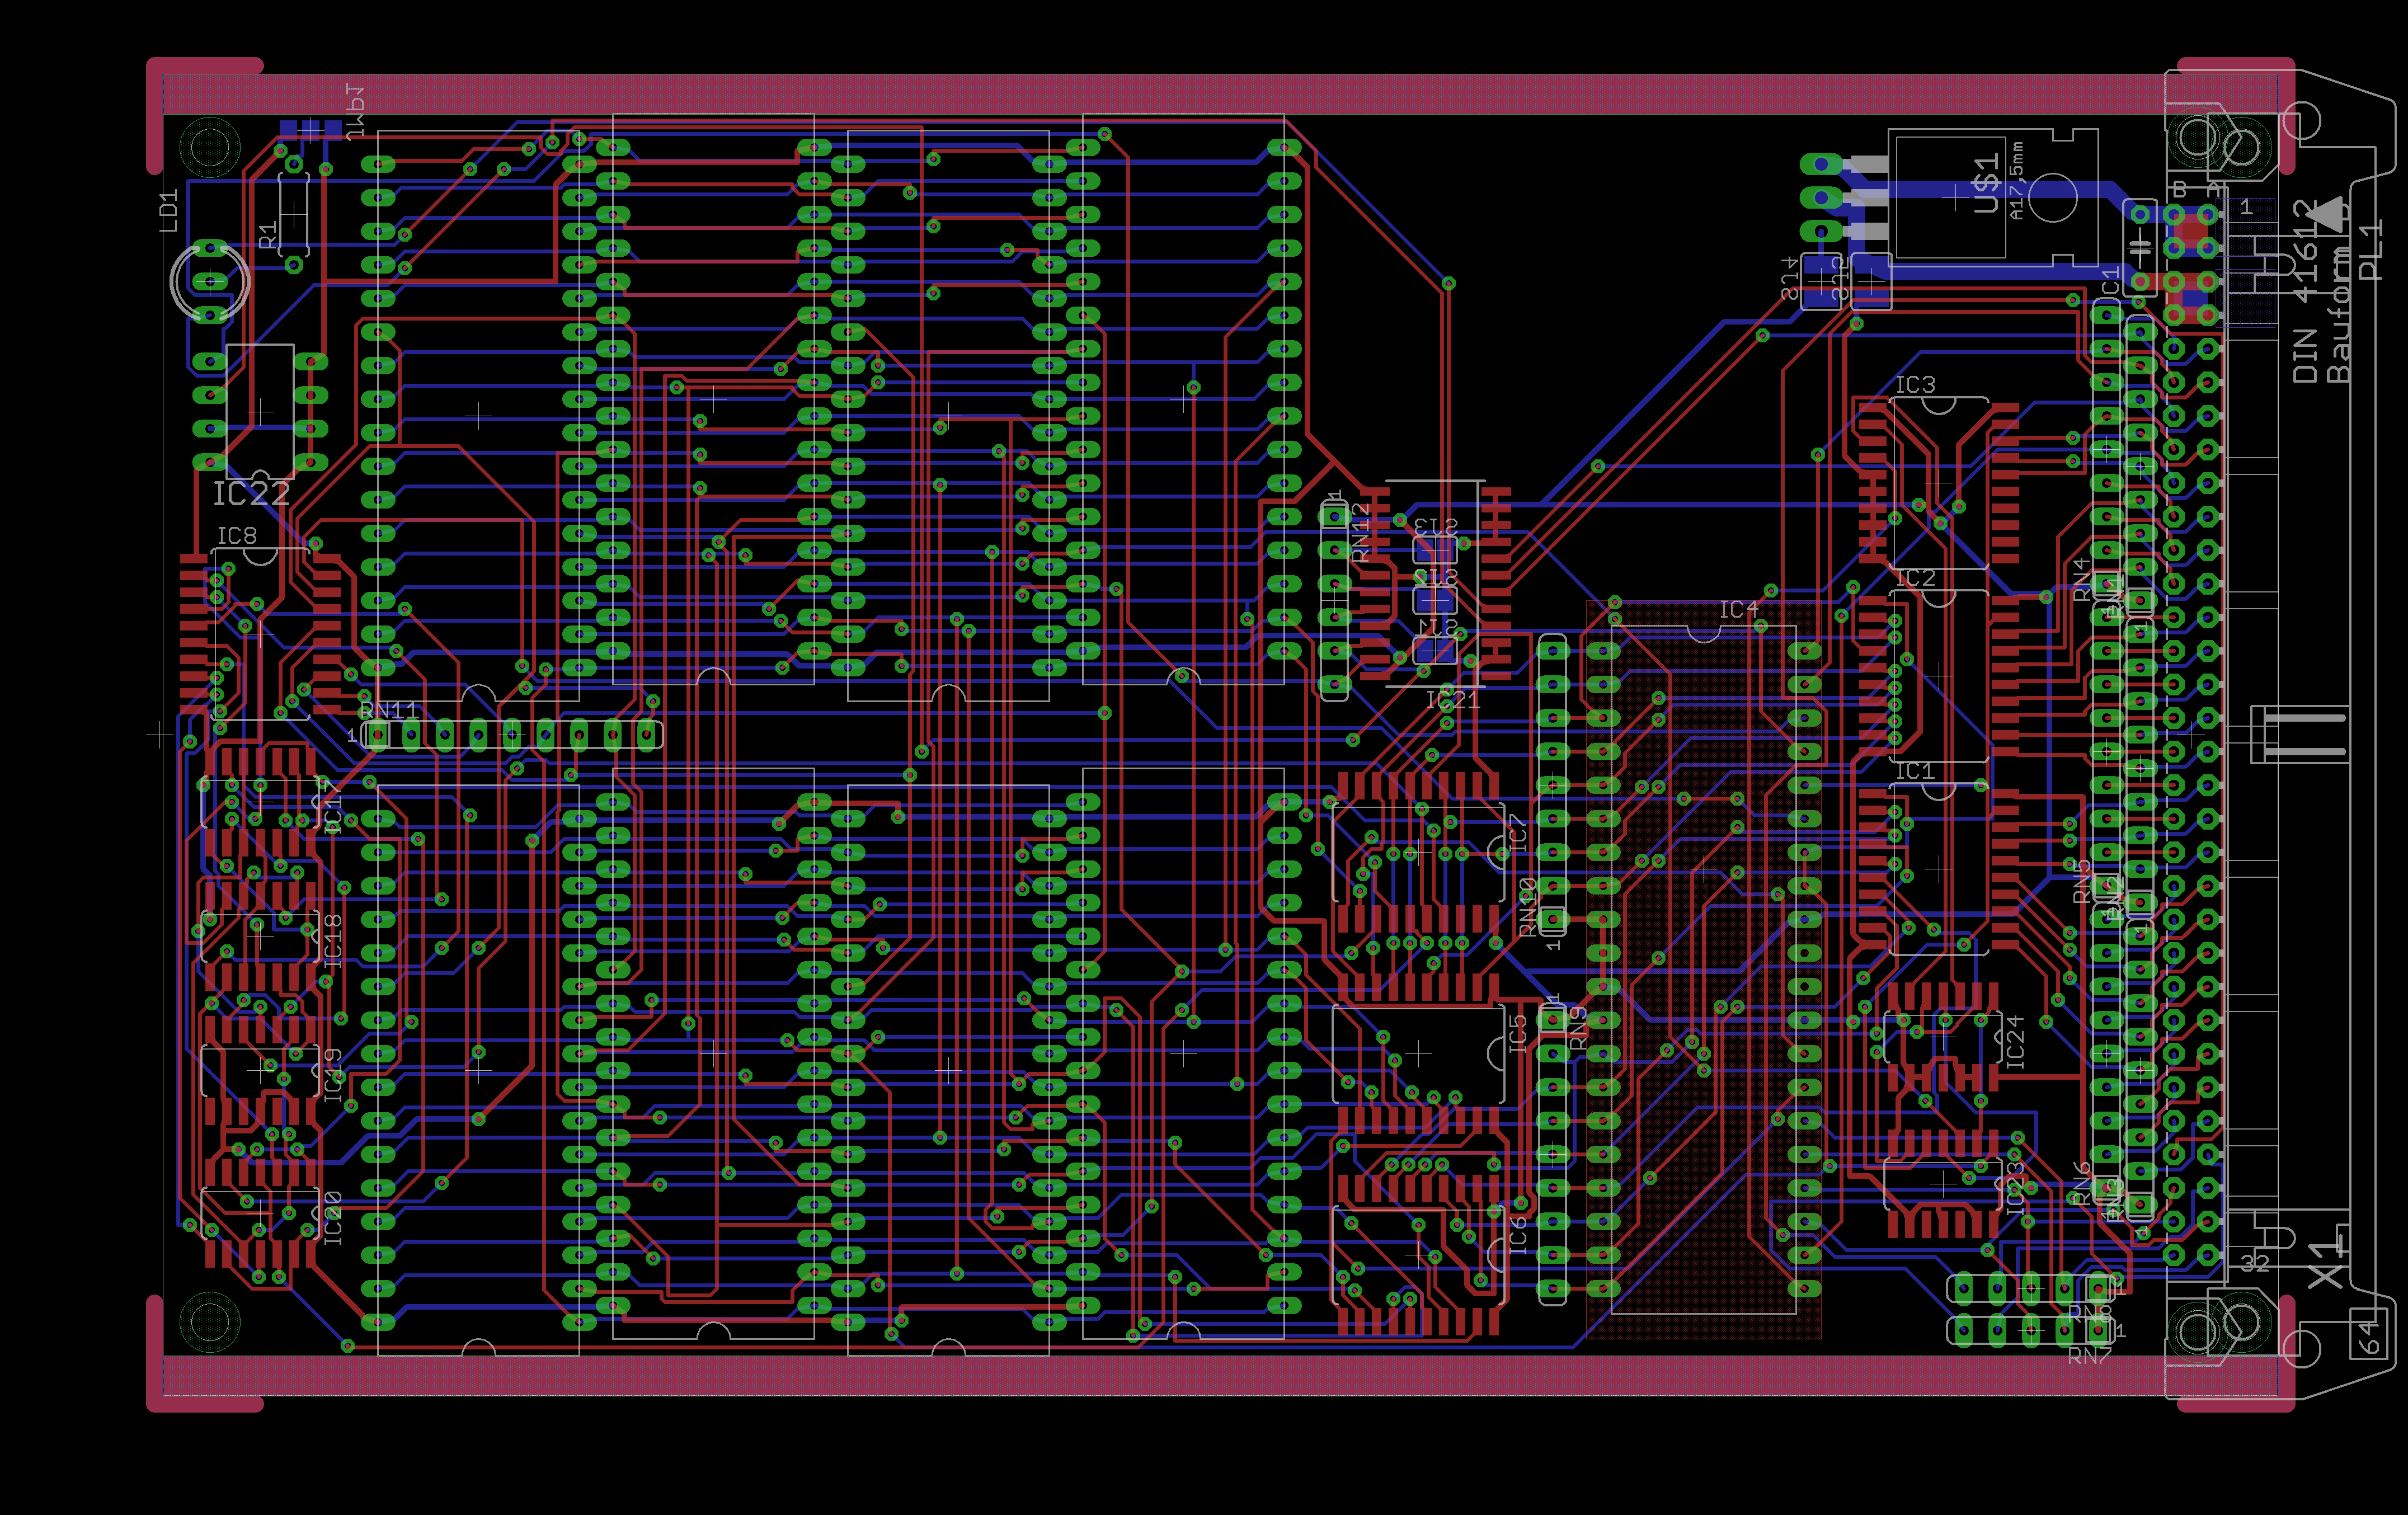
Task: Click the RN11 resistor network label
Action: coord(390,710)
